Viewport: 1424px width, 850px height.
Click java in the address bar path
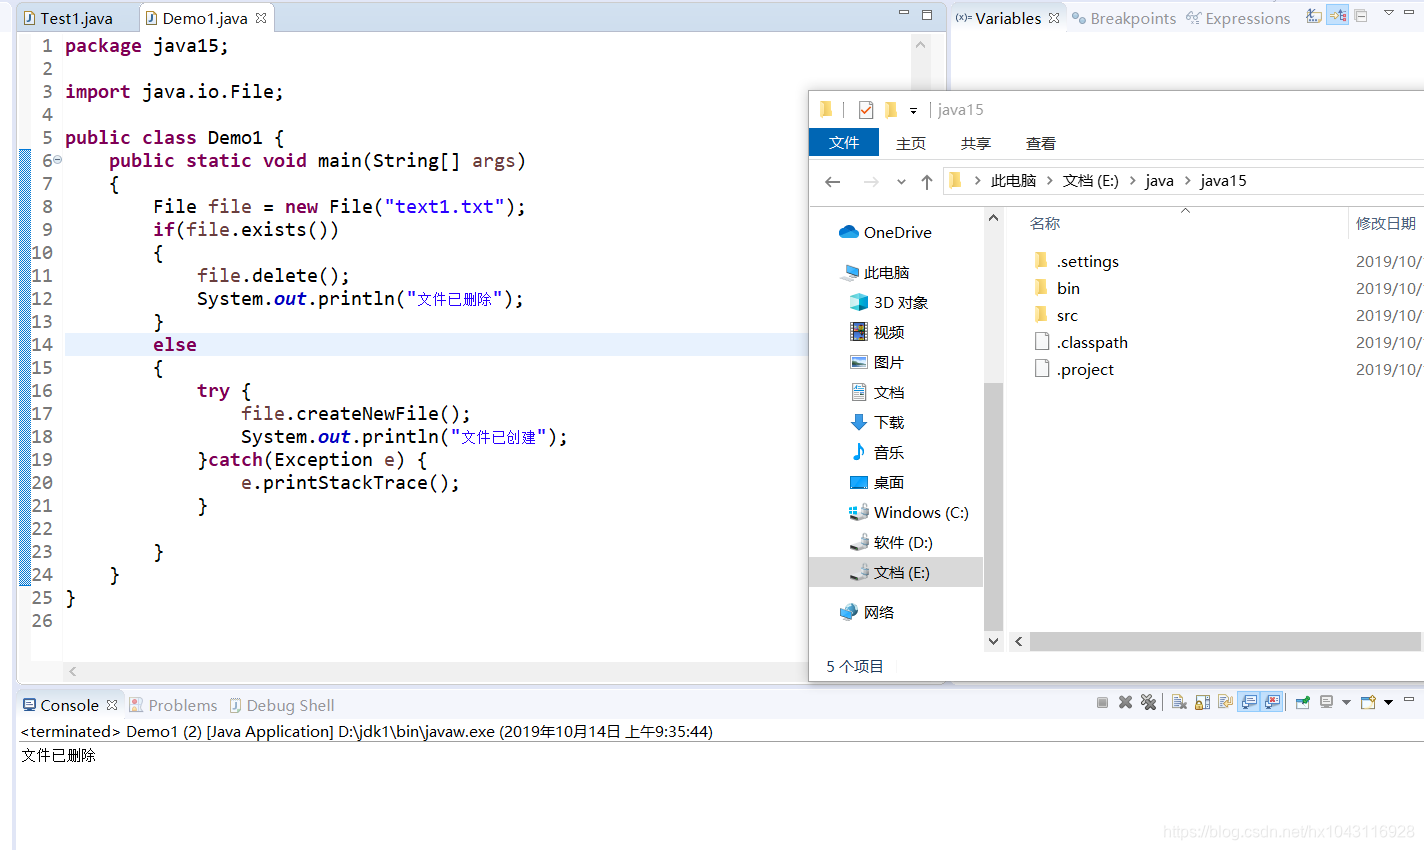click(x=1159, y=181)
